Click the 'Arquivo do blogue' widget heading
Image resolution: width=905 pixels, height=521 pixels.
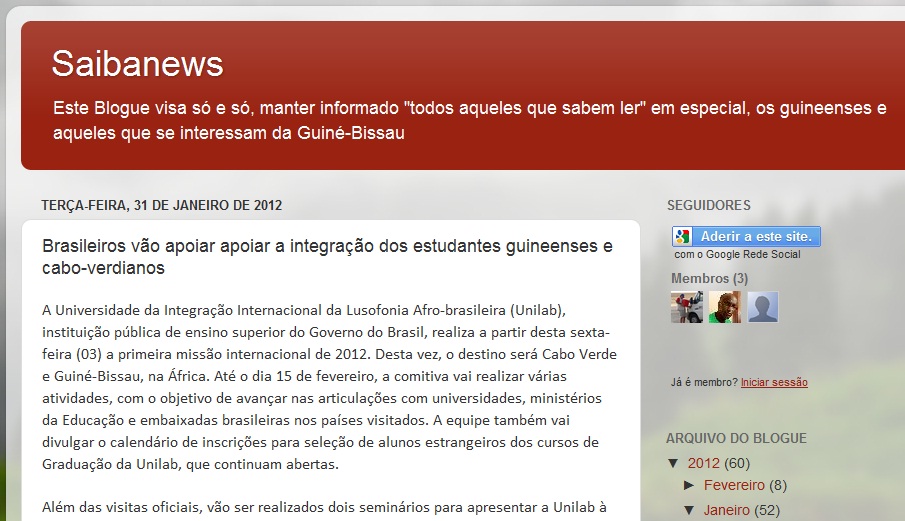[x=736, y=438]
